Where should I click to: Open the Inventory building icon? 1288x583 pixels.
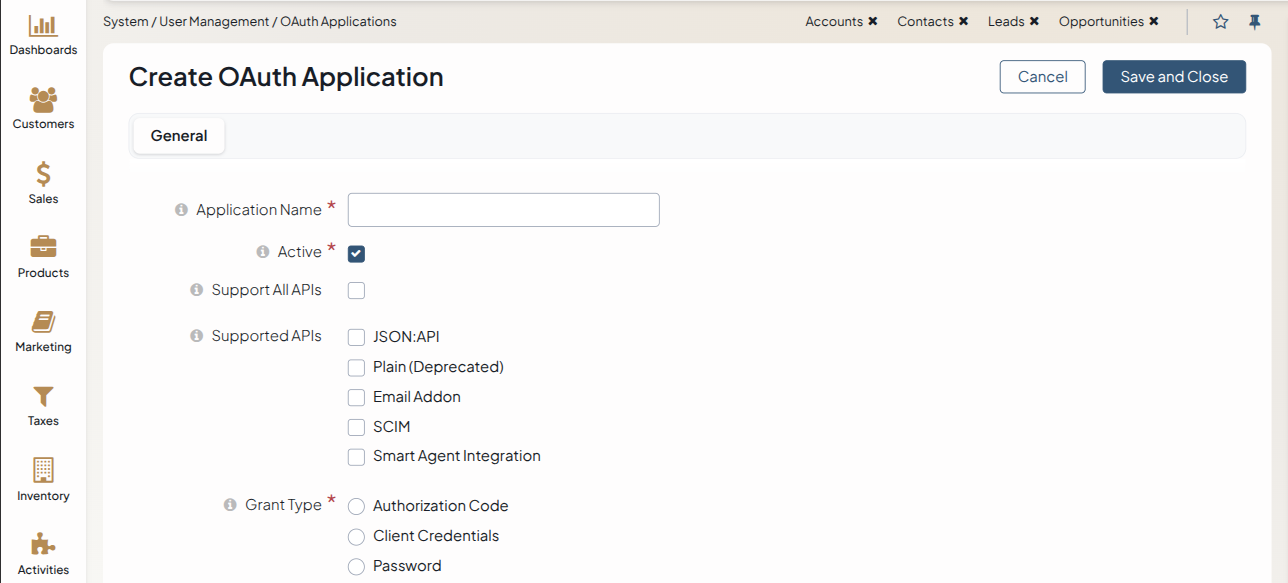click(43, 471)
